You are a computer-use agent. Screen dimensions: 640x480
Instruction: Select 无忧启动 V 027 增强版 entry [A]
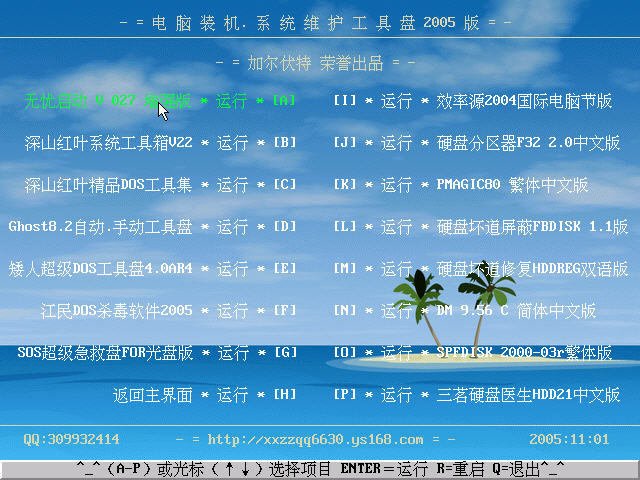point(160,101)
